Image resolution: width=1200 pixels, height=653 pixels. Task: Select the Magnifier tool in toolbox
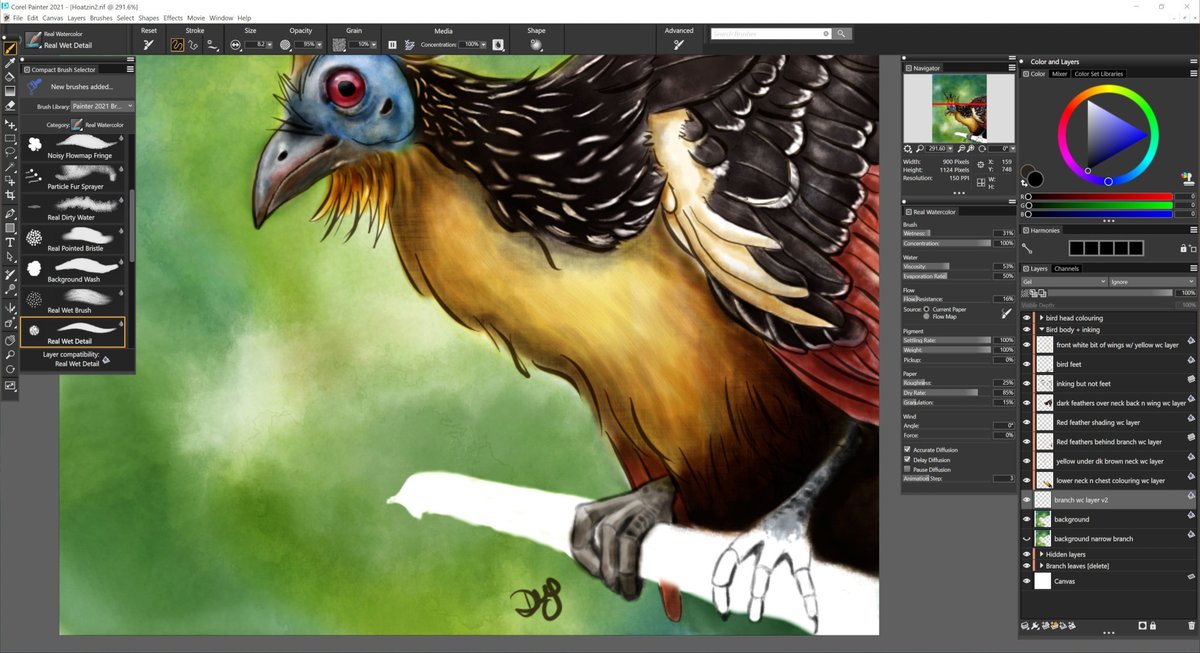click(10, 355)
